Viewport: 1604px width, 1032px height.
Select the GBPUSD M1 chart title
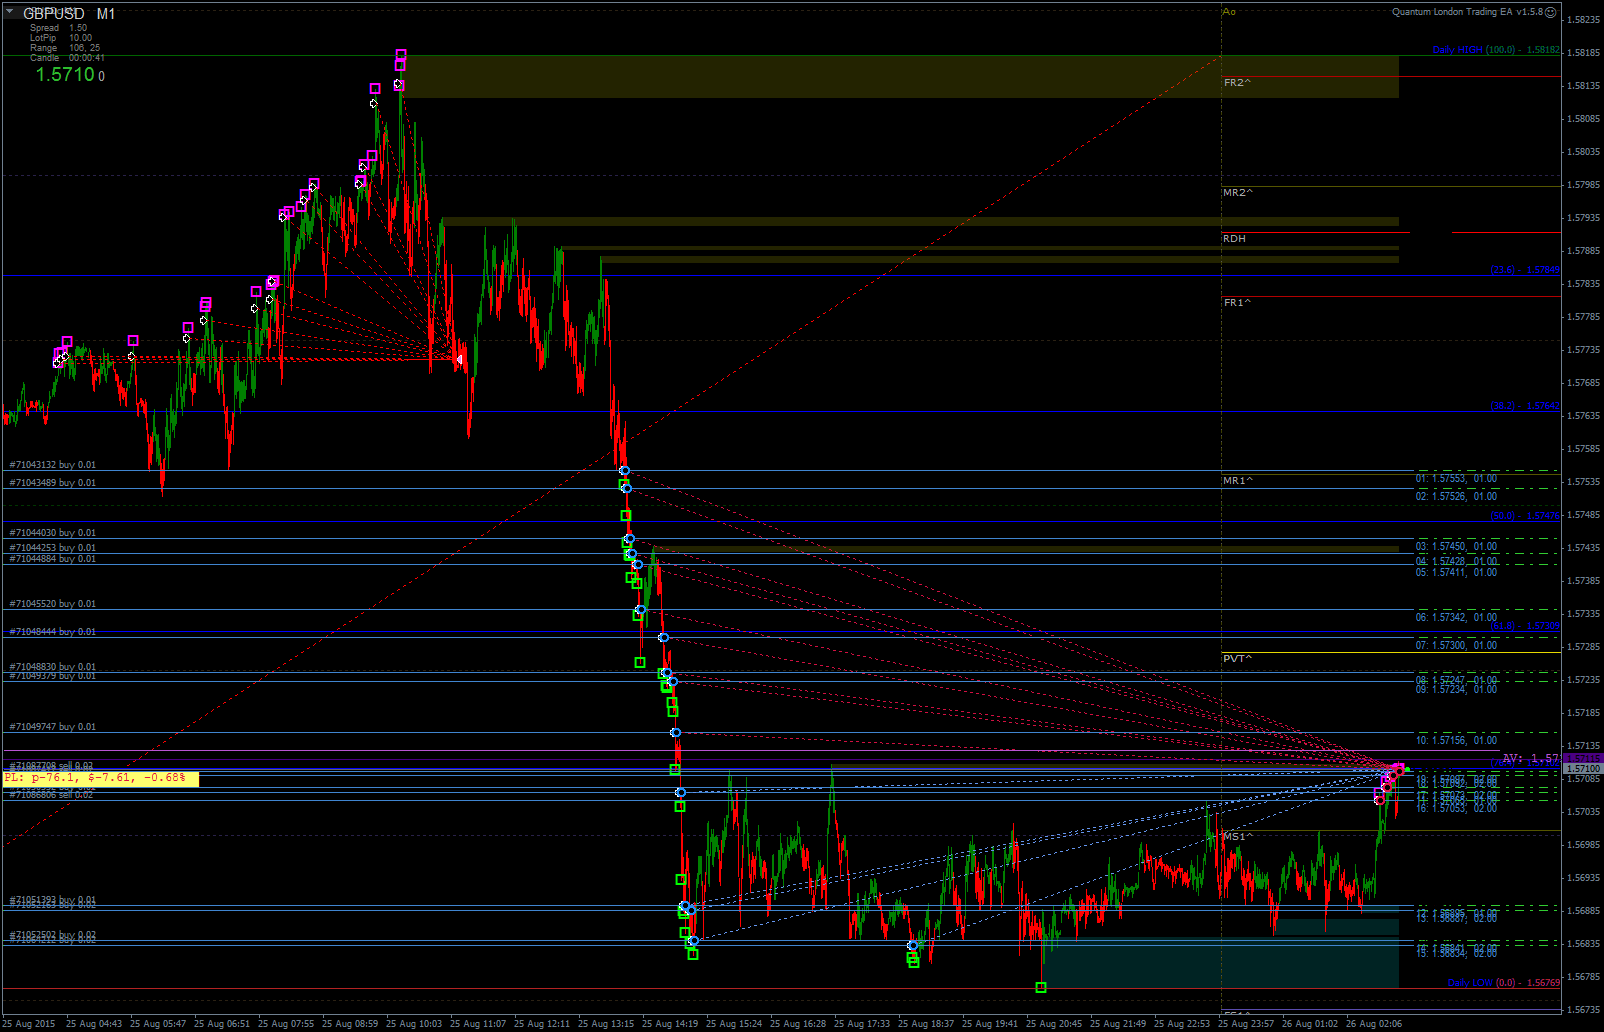pyautogui.click(x=69, y=14)
